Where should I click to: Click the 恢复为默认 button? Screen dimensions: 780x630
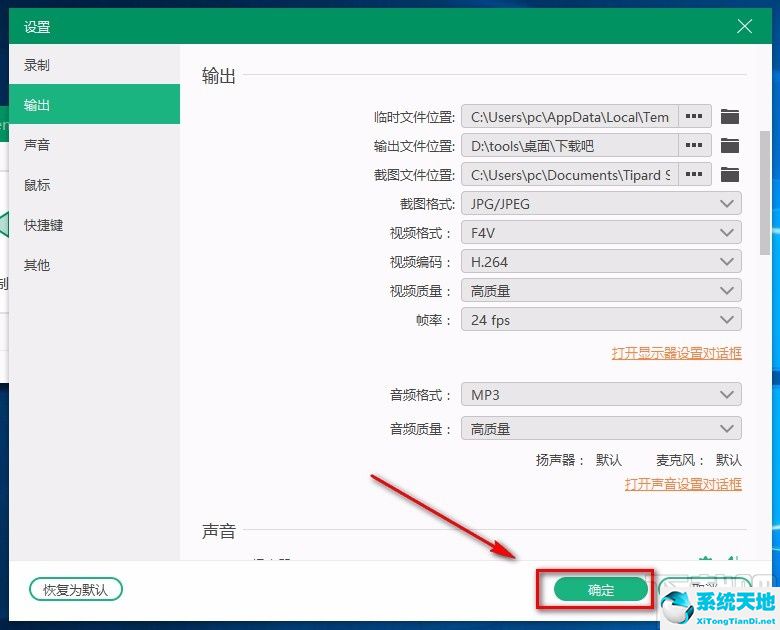coord(76,590)
